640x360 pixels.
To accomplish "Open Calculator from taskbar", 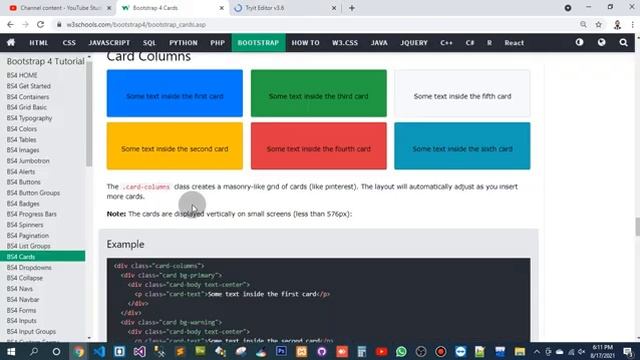I will (x=362, y=351).
